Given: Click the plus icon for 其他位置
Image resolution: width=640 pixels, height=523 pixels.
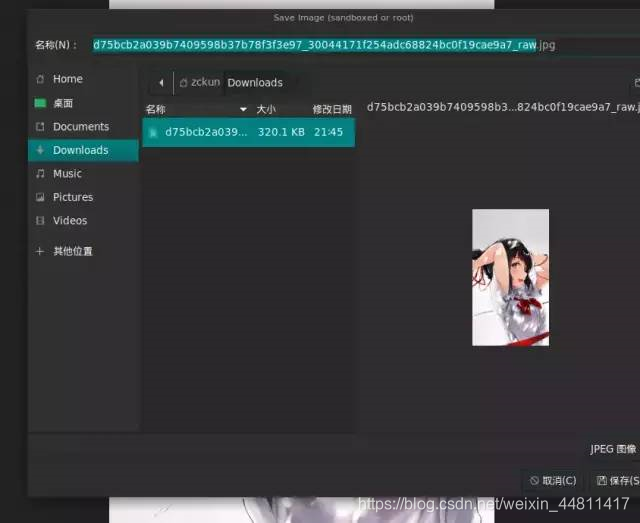Looking at the screenshot, I should 40,251.
